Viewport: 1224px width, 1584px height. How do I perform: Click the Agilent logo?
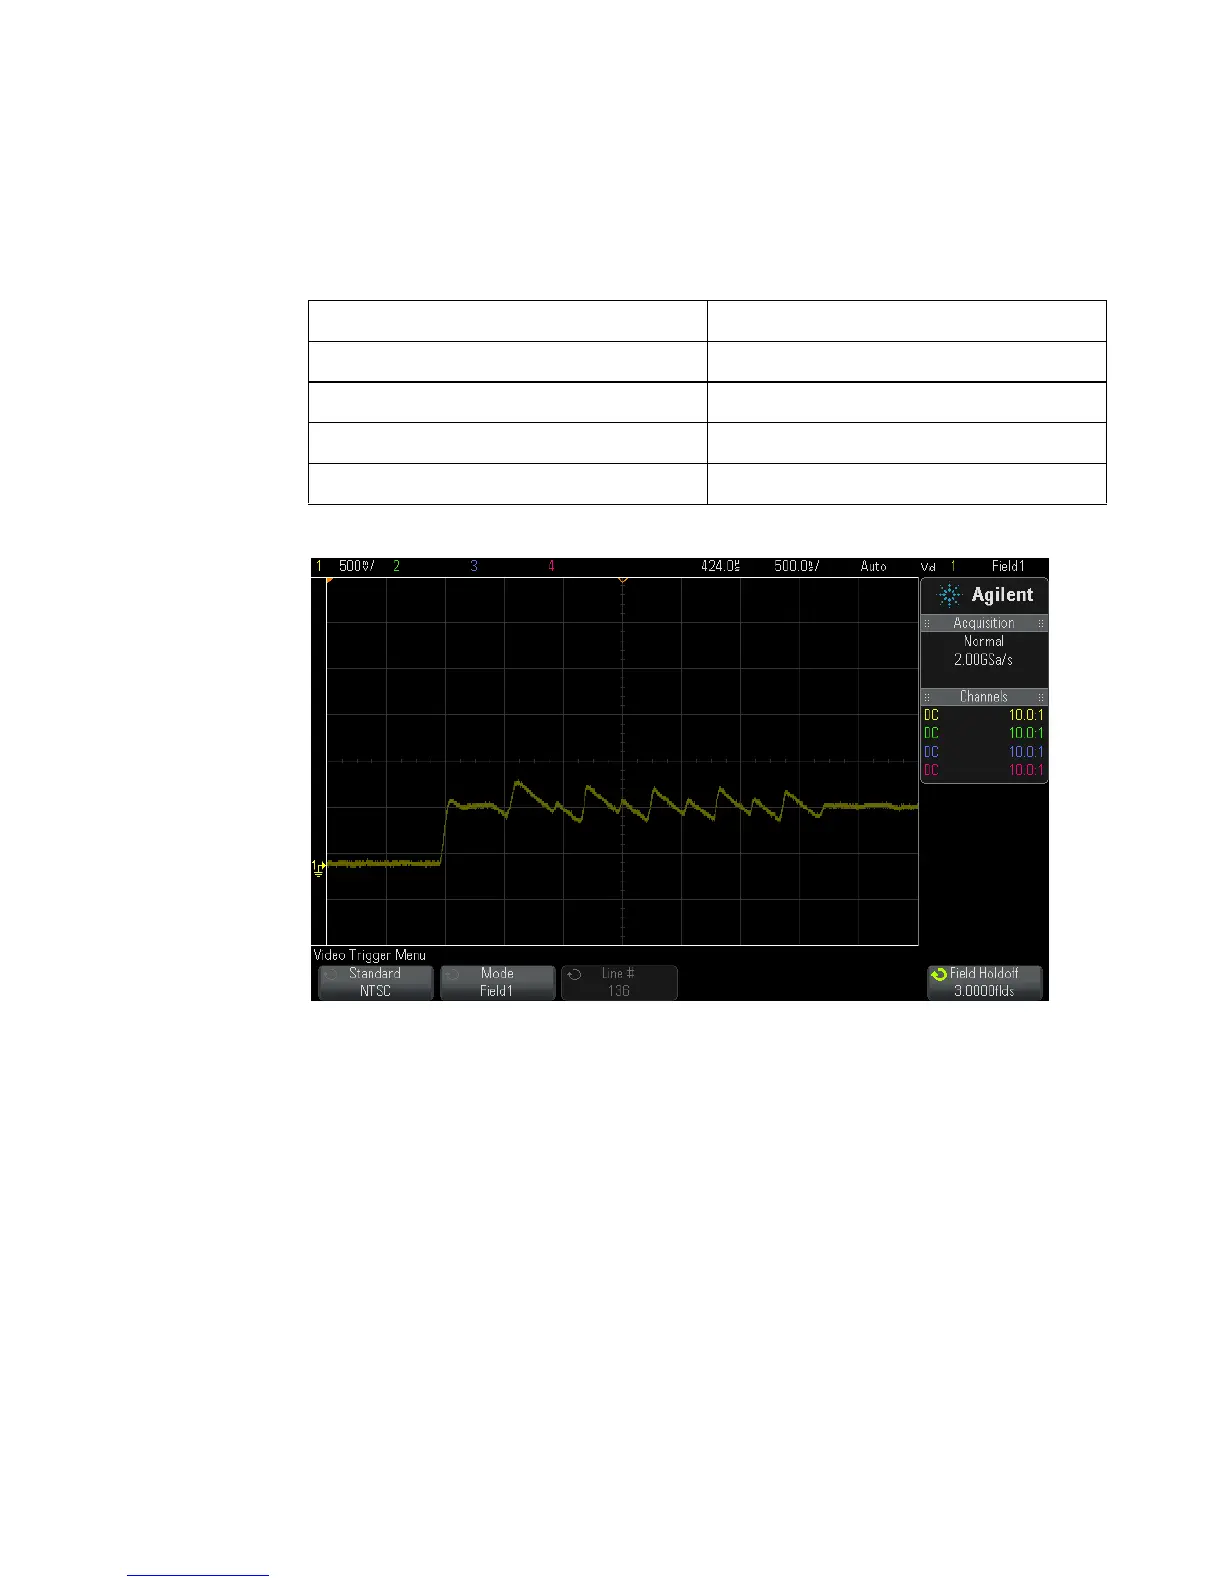984,595
